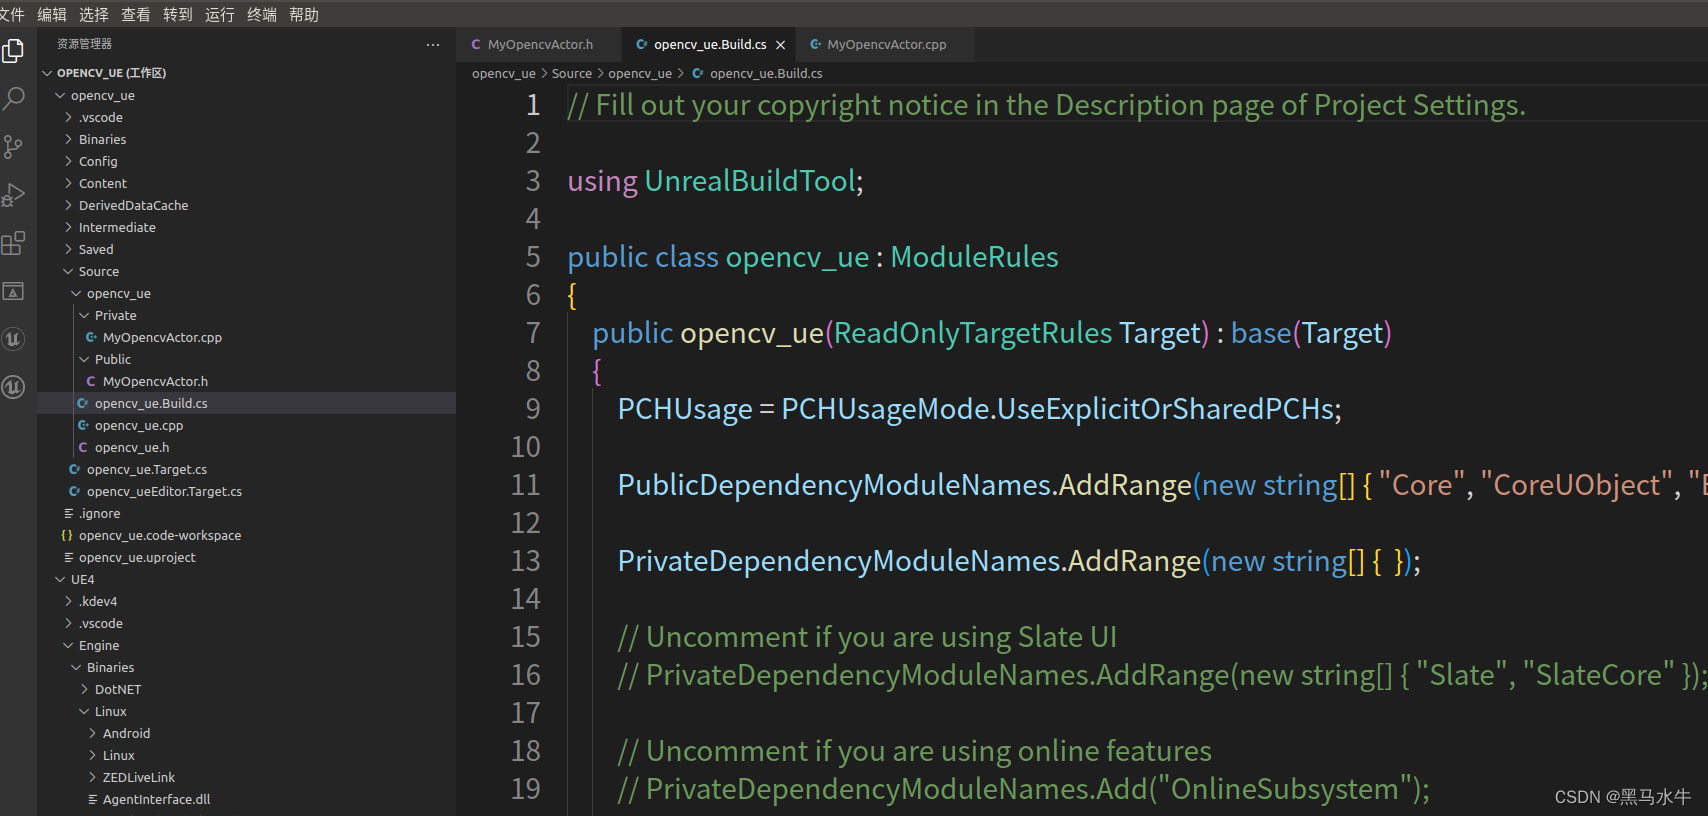Click the C icon of MyOpencvActor.h in tree
Viewport: 1708px width, 816px height.
91,381
